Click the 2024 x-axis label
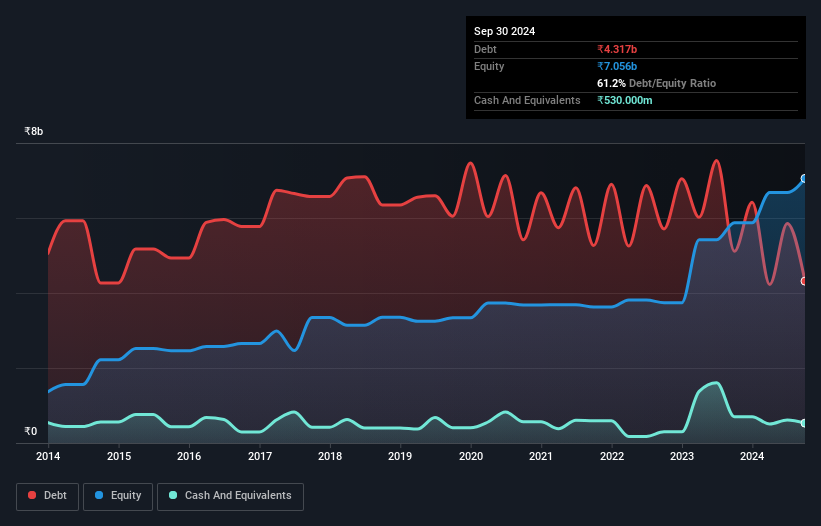The width and height of the screenshot is (821, 526). point(752,456)
